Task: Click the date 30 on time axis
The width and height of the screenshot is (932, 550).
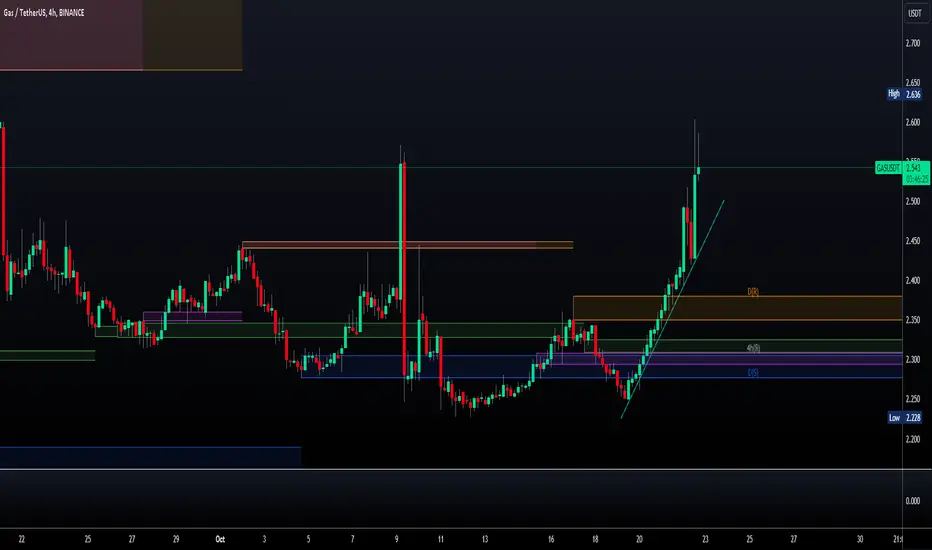Action: [860, 539]
